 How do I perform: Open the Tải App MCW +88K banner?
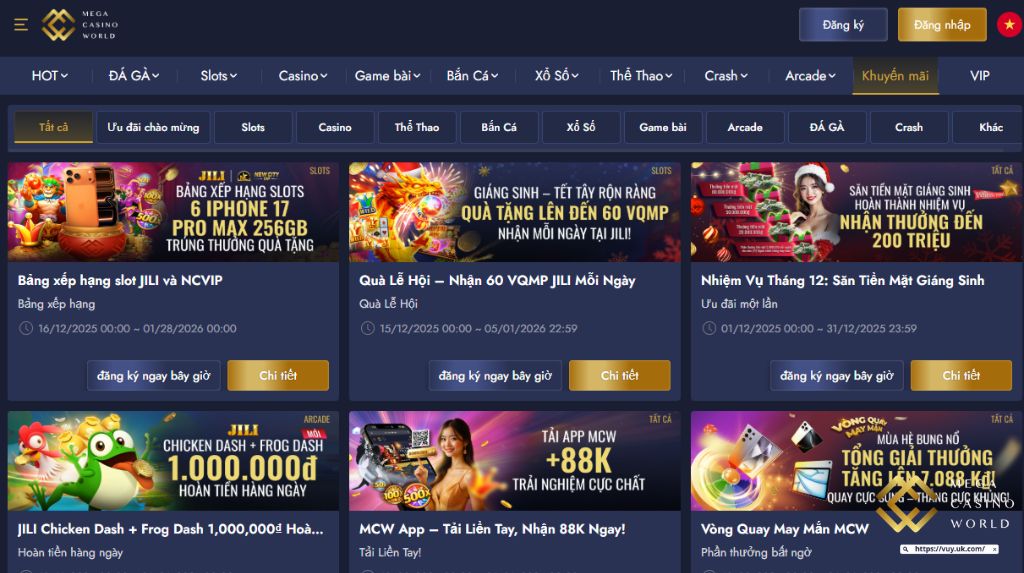coord(515,461)
